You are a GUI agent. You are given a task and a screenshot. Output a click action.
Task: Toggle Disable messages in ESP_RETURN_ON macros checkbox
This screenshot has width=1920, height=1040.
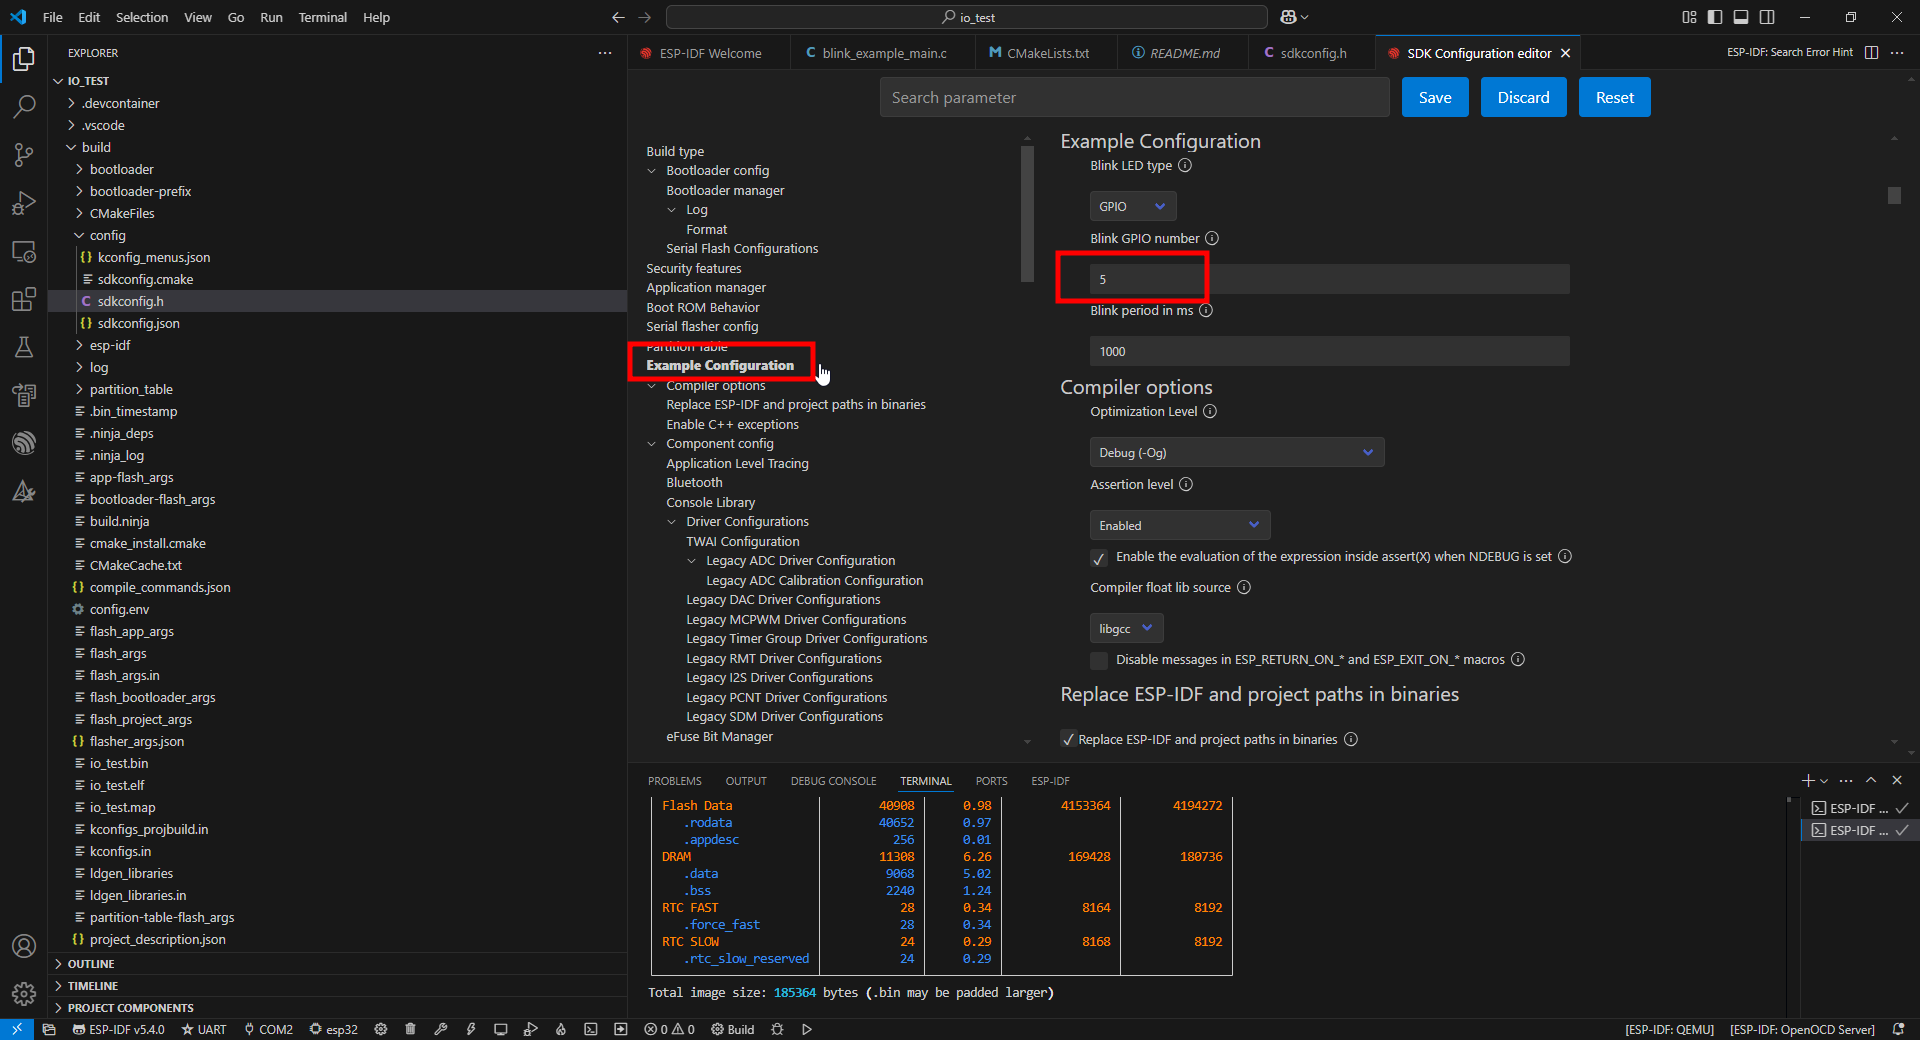(x=1099, y=660)
